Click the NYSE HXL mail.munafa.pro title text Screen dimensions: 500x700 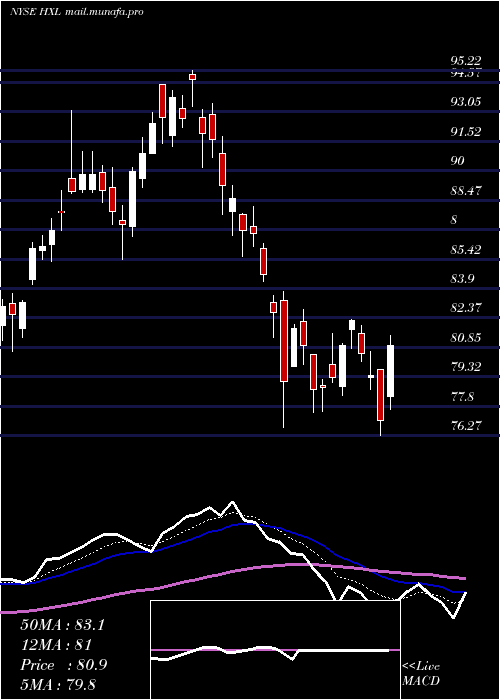[x=76, y=12]
